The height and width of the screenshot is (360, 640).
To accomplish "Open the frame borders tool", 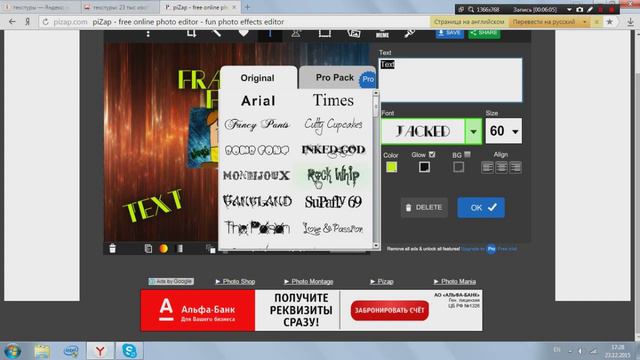I will click(x=324, y=33).
